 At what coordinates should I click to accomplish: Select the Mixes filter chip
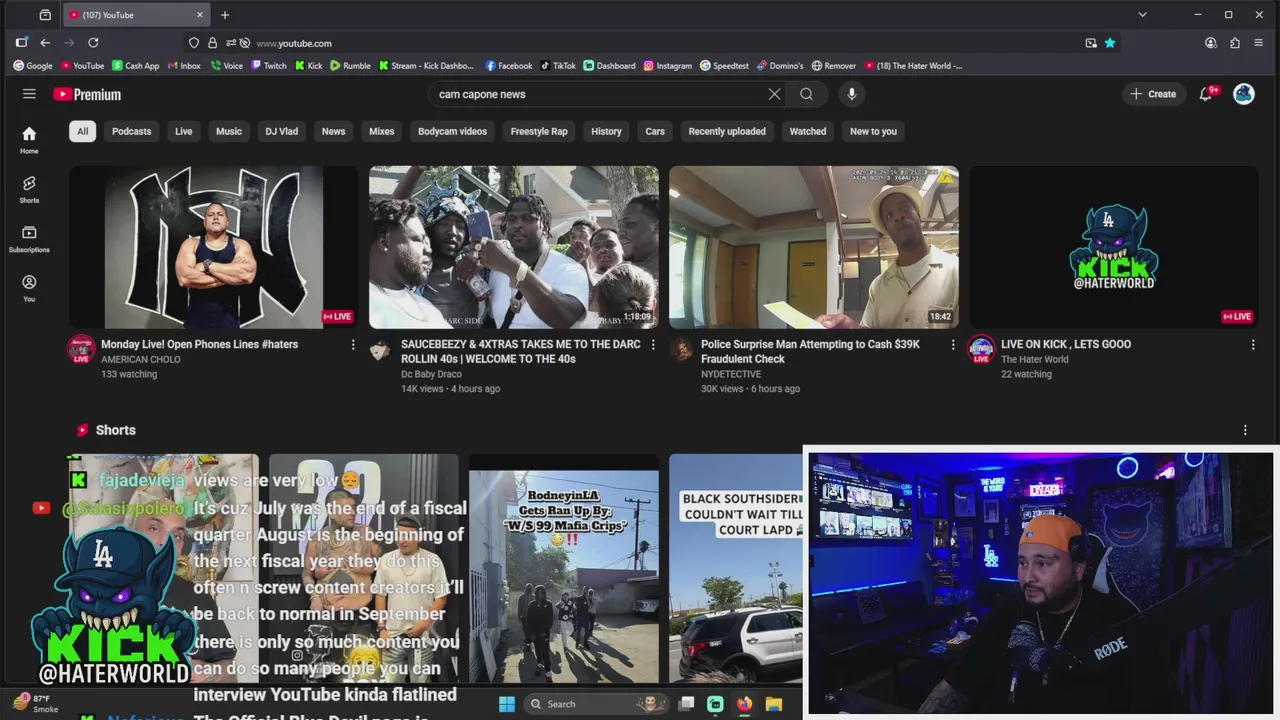[382, 131]
